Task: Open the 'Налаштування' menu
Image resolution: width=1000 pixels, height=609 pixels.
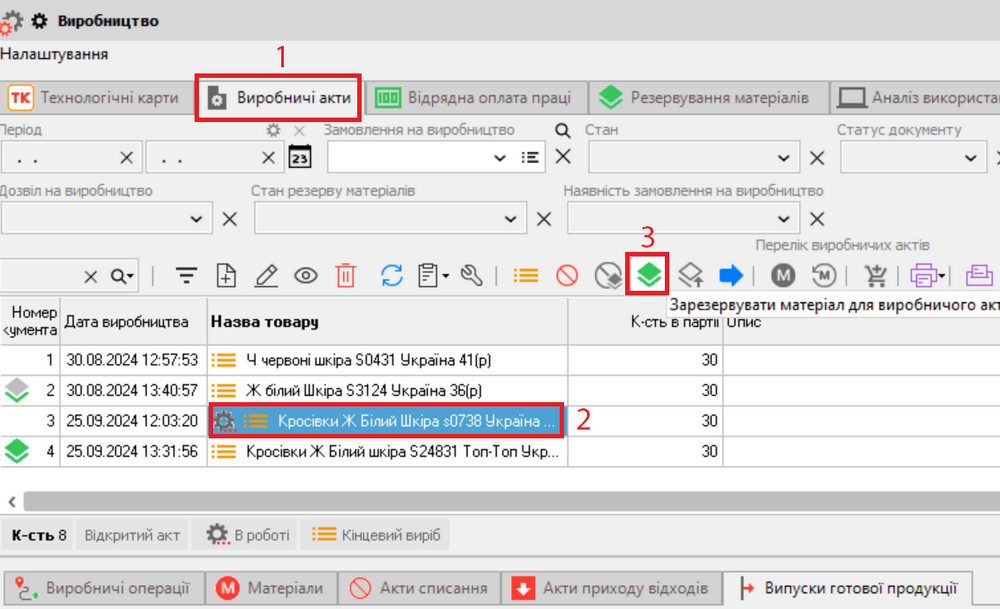Action: [x=55, y=54]
